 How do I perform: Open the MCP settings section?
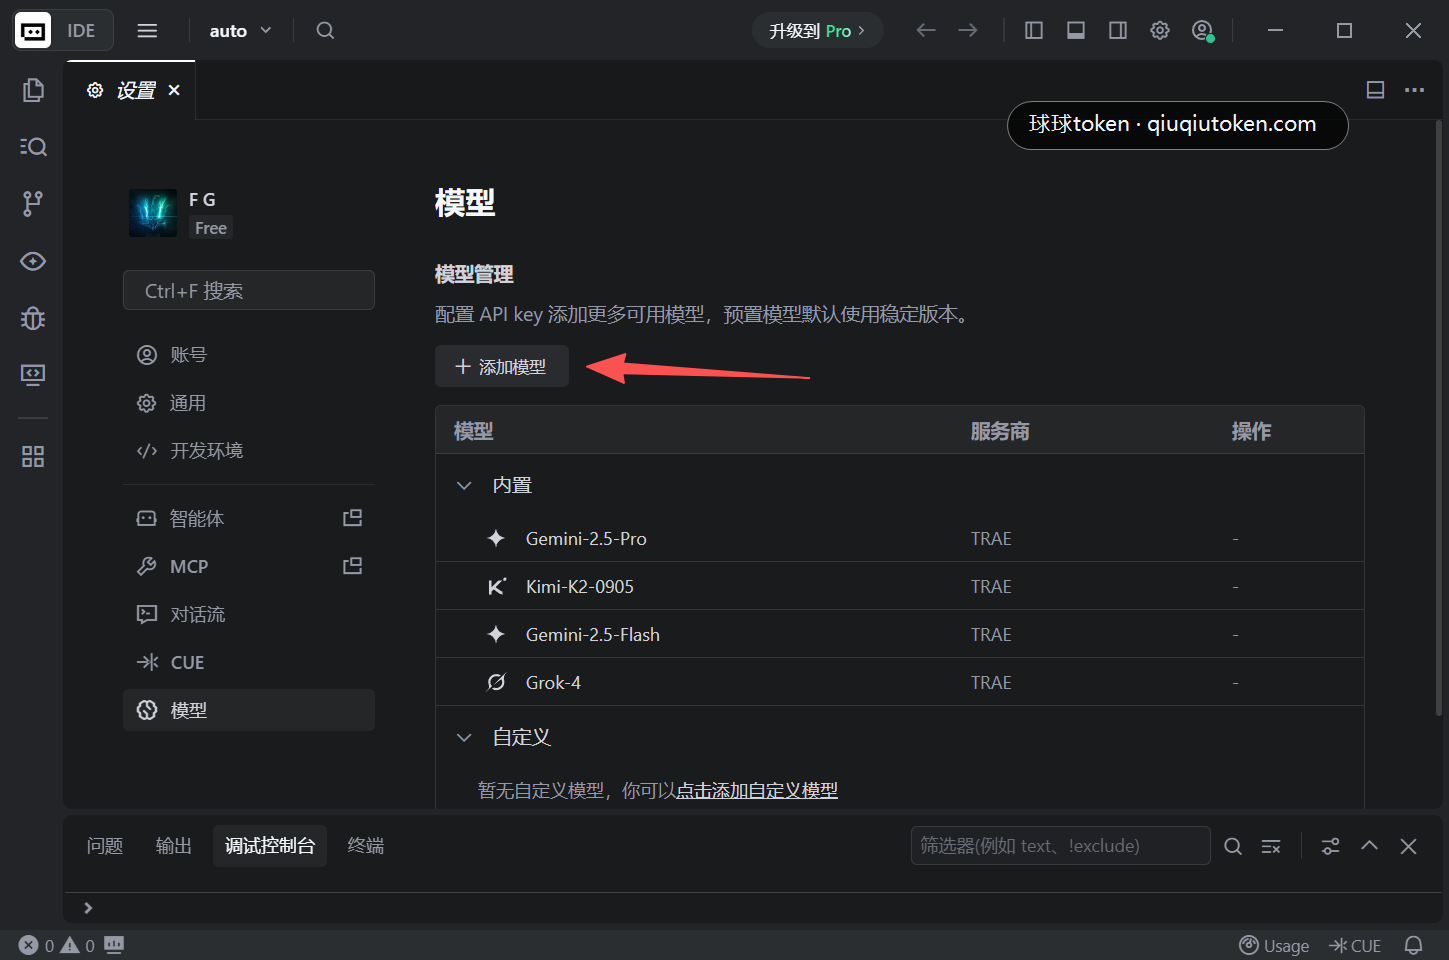click(x=249, y=566)
